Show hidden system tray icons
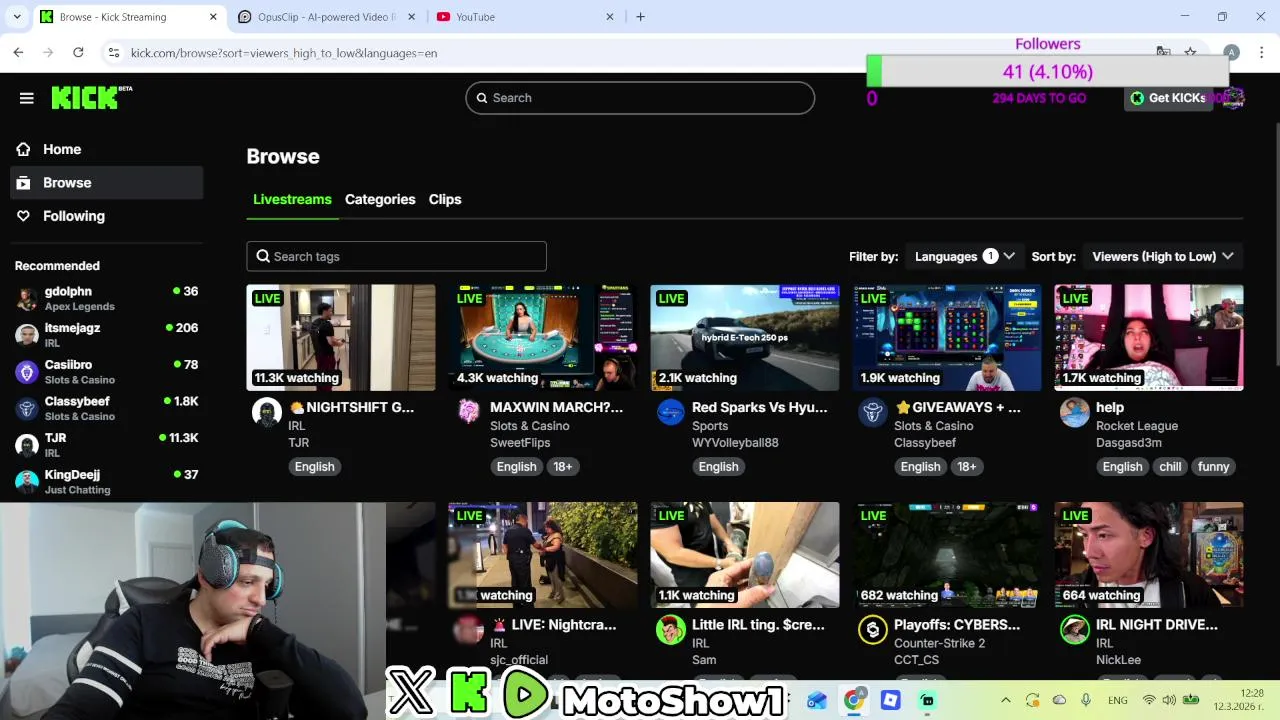This screenshot has width=1280, height=720. click(x=1005, y=701)
